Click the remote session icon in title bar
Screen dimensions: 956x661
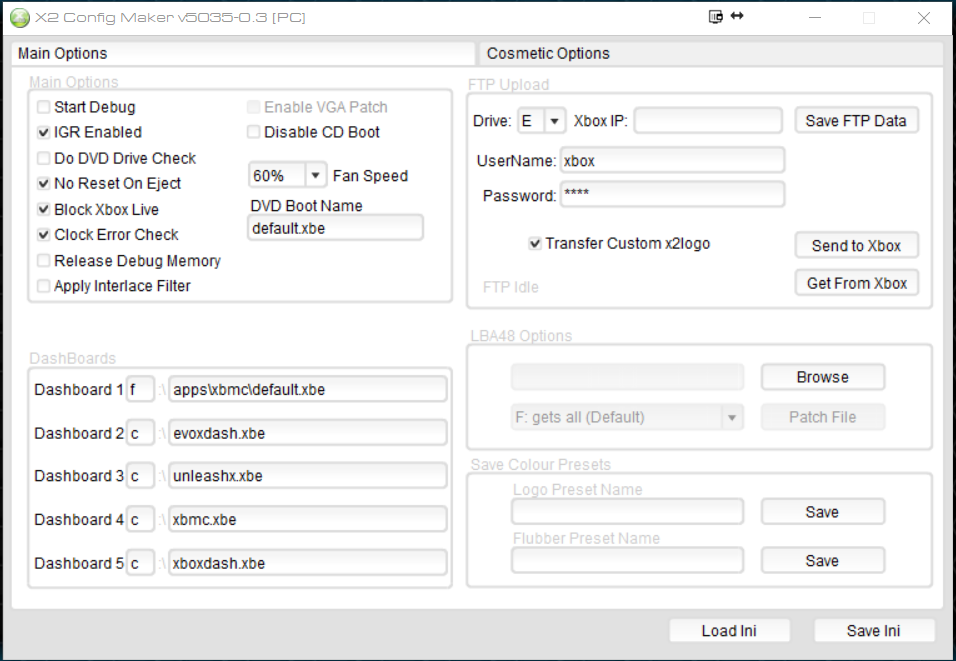pyautogui.click(x=716, y=16)
